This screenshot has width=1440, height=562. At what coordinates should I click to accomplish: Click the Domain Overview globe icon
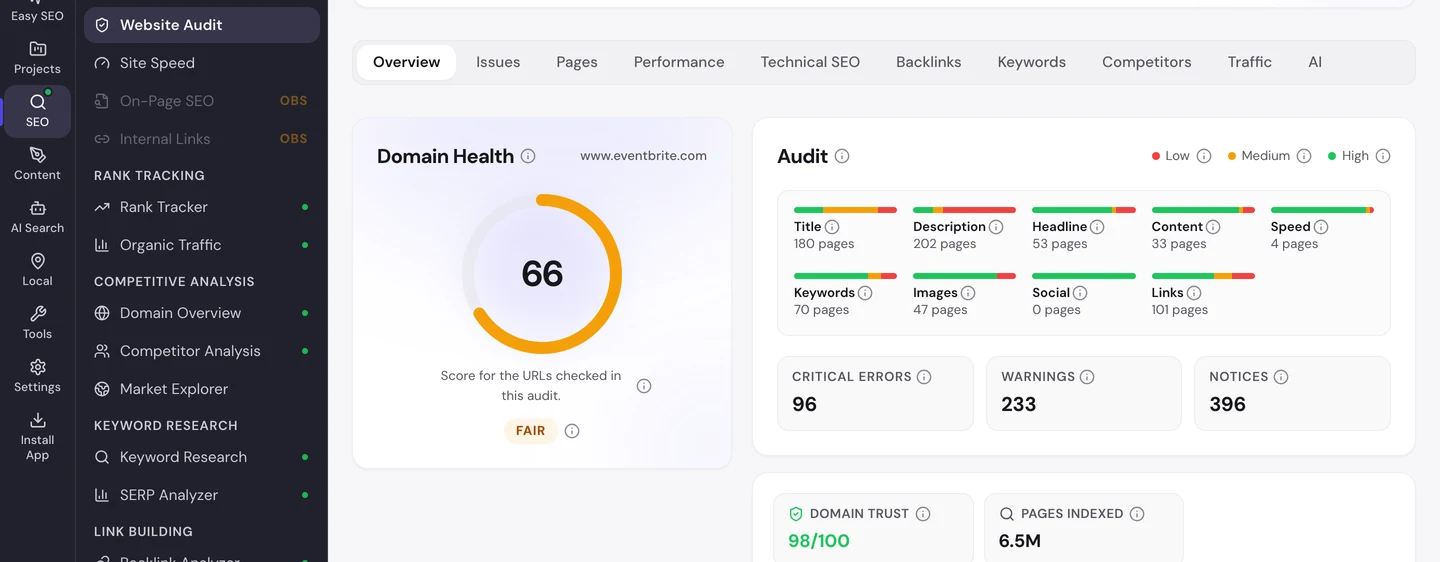[x=102, y=313]
